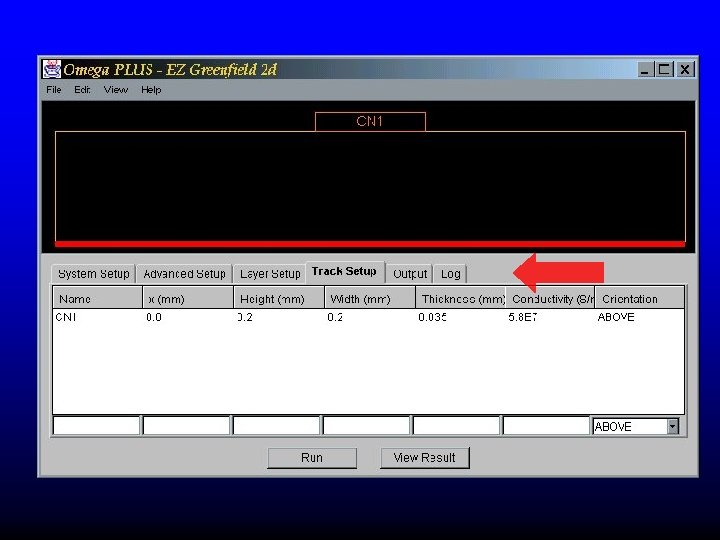Switch to the Output tab

click(x=410, y=274)
